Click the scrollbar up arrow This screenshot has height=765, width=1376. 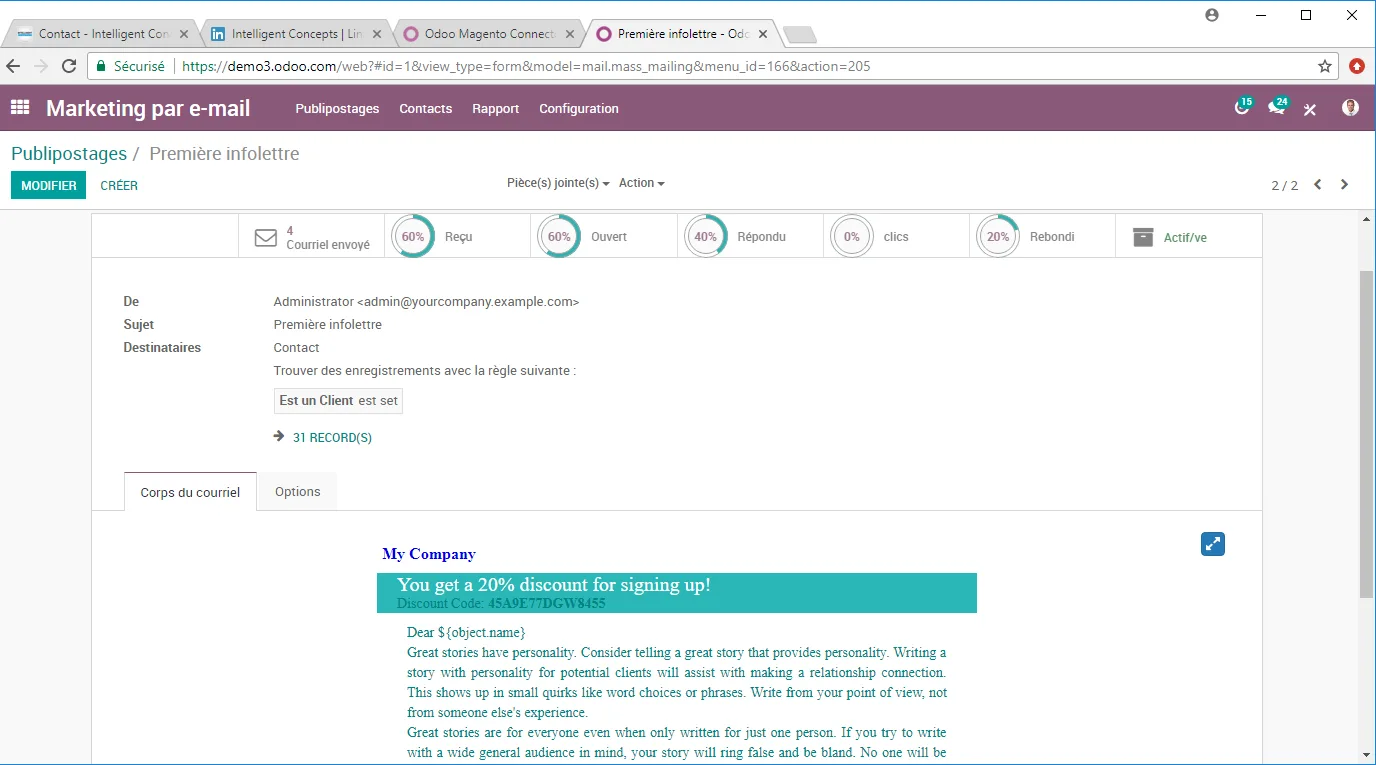[1366, 219]
